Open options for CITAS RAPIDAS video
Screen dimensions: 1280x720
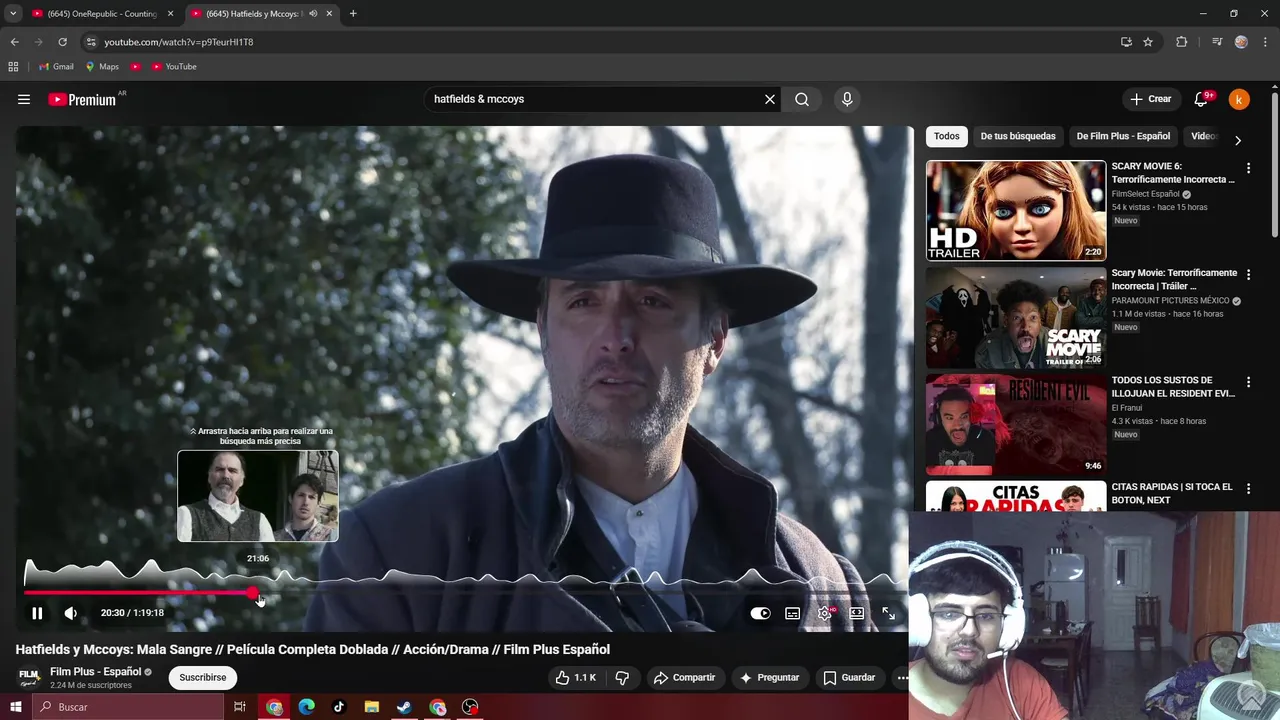tap(1248, 489)
